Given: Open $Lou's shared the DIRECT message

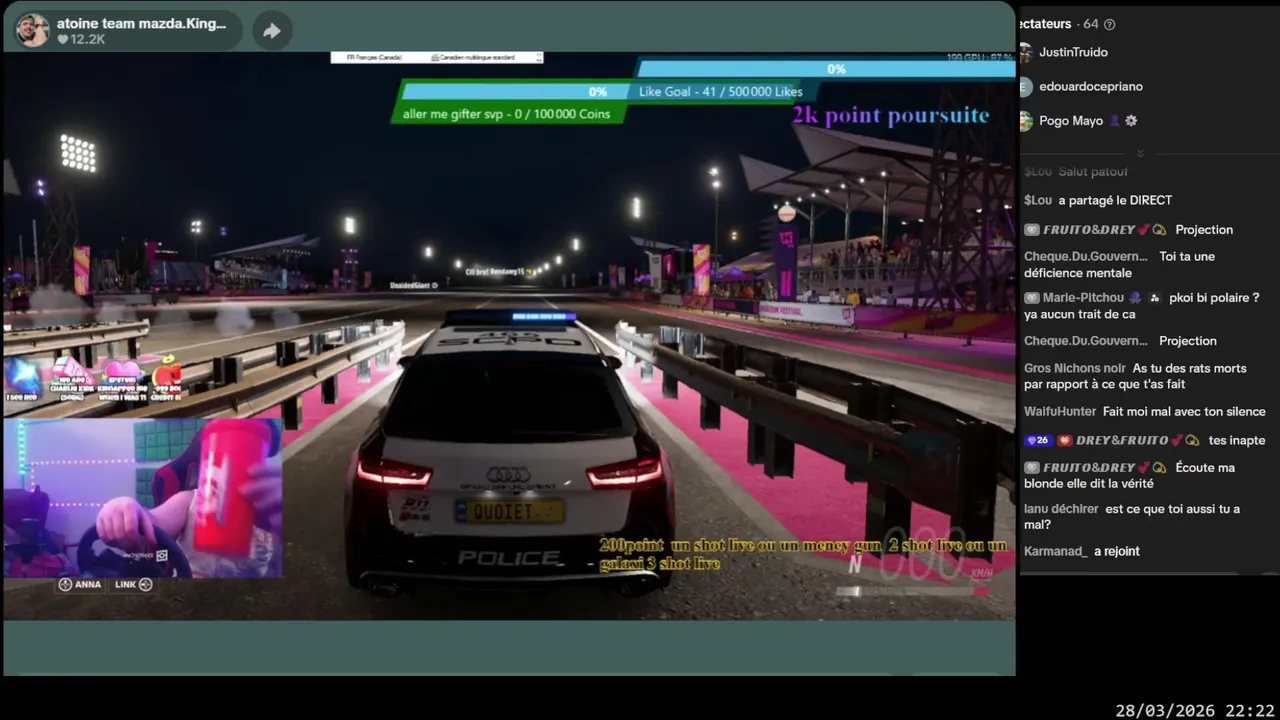Looking at the screenshot, I should pos(1098,200).
